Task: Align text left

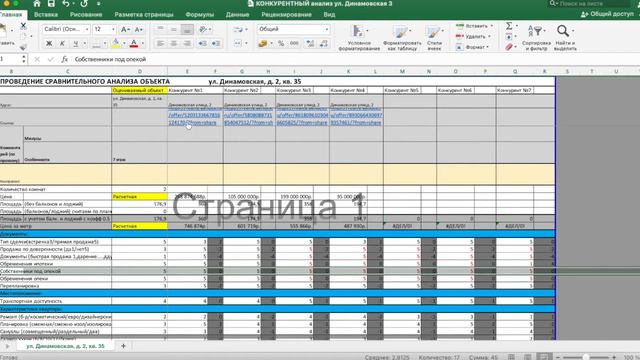Action: [x=160, y=43]
